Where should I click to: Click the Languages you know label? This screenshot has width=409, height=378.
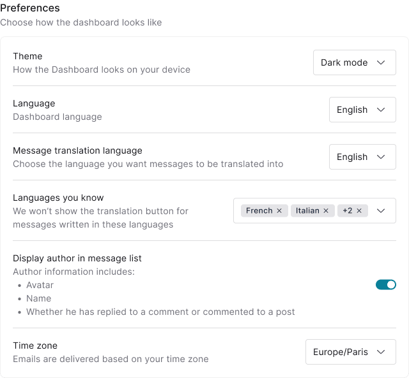tap(58, 198)
